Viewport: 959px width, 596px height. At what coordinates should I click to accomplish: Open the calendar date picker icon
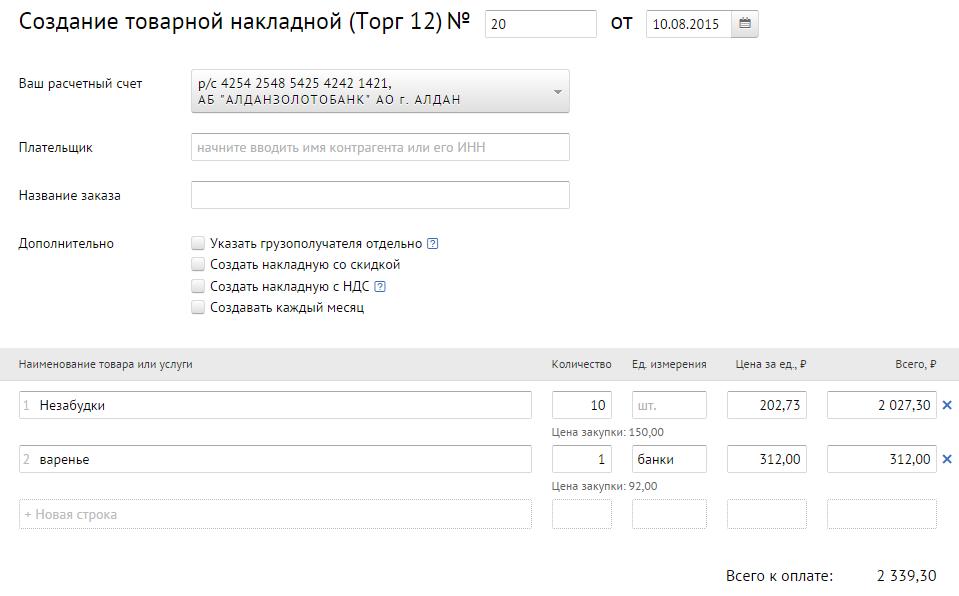click(x=744, y=24)
